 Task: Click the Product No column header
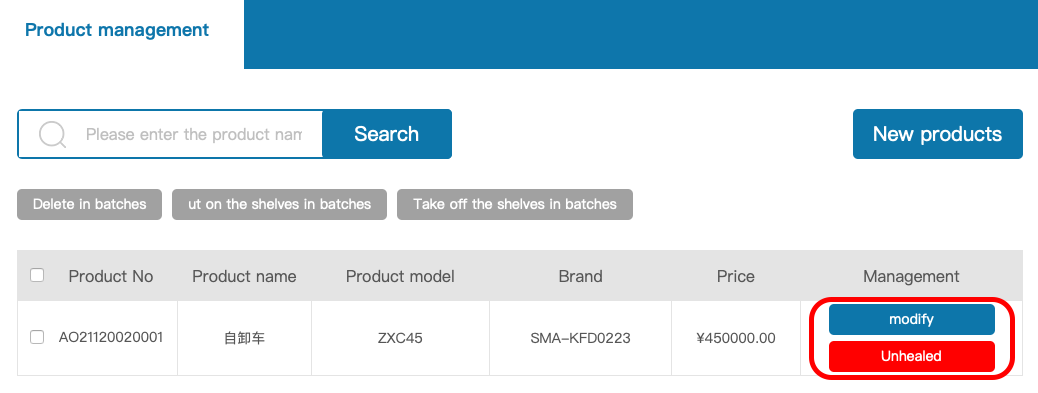click(111, 276)
